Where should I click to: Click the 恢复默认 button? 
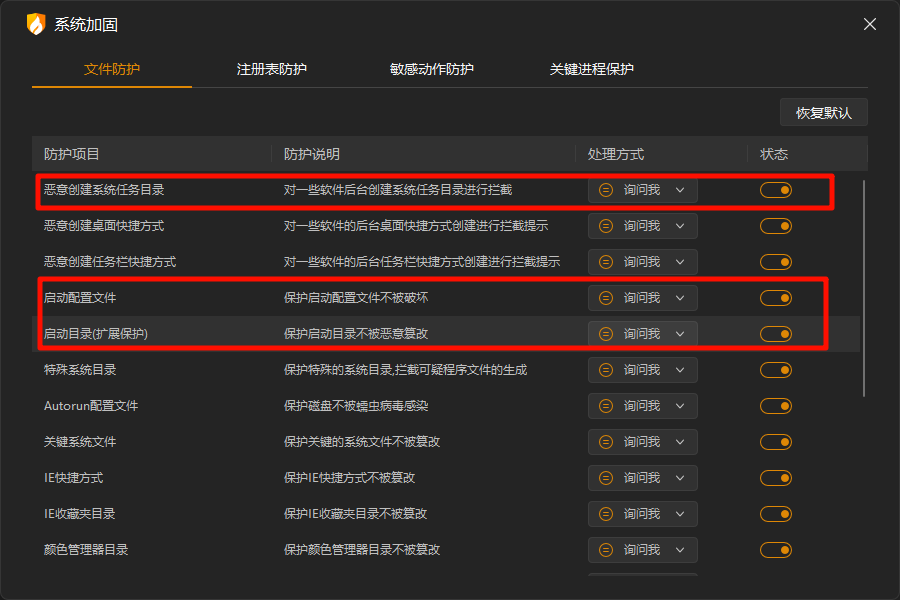pyautogui.click(x=824, y=113)
